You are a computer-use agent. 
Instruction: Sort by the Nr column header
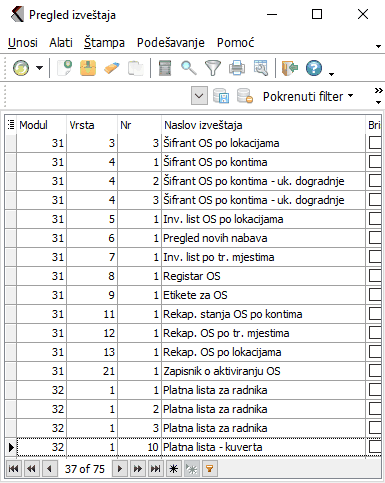tap(140, 125)
